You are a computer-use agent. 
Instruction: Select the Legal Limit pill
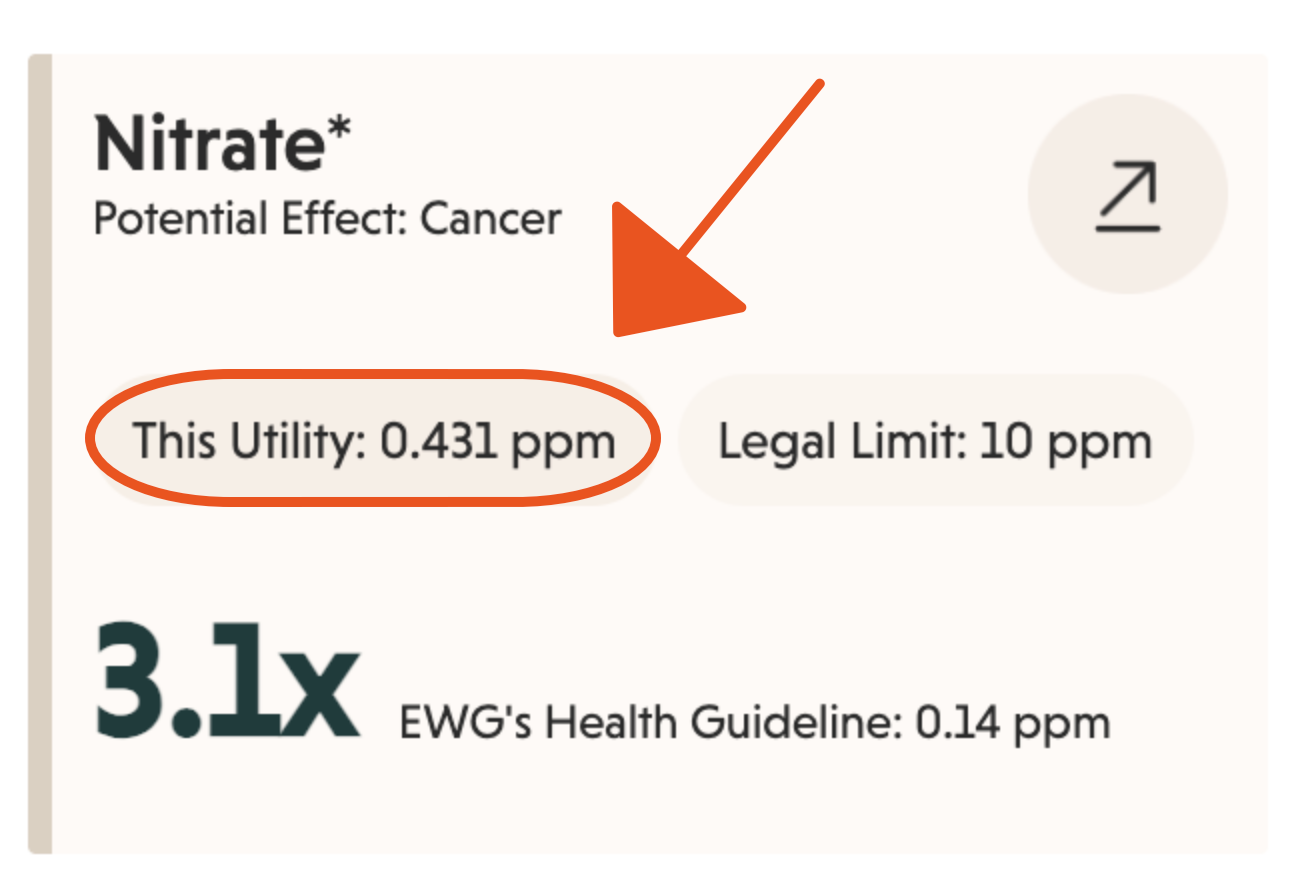[934, 441]
